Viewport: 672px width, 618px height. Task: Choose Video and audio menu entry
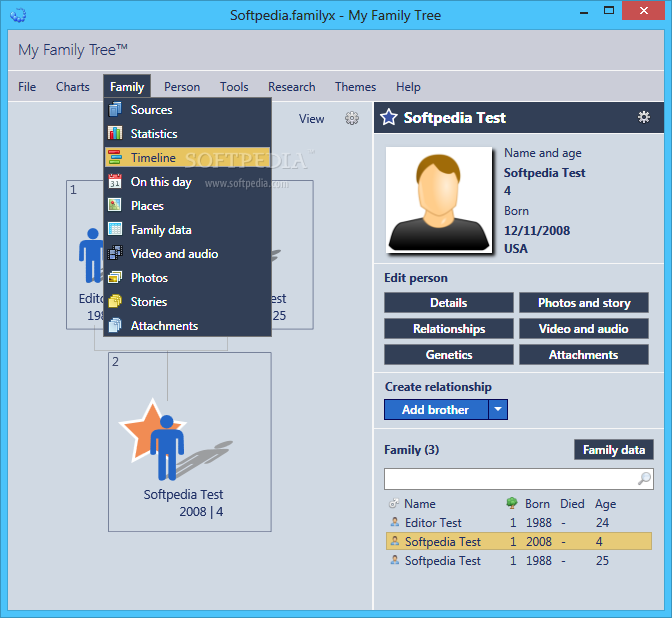click(188, 254)
